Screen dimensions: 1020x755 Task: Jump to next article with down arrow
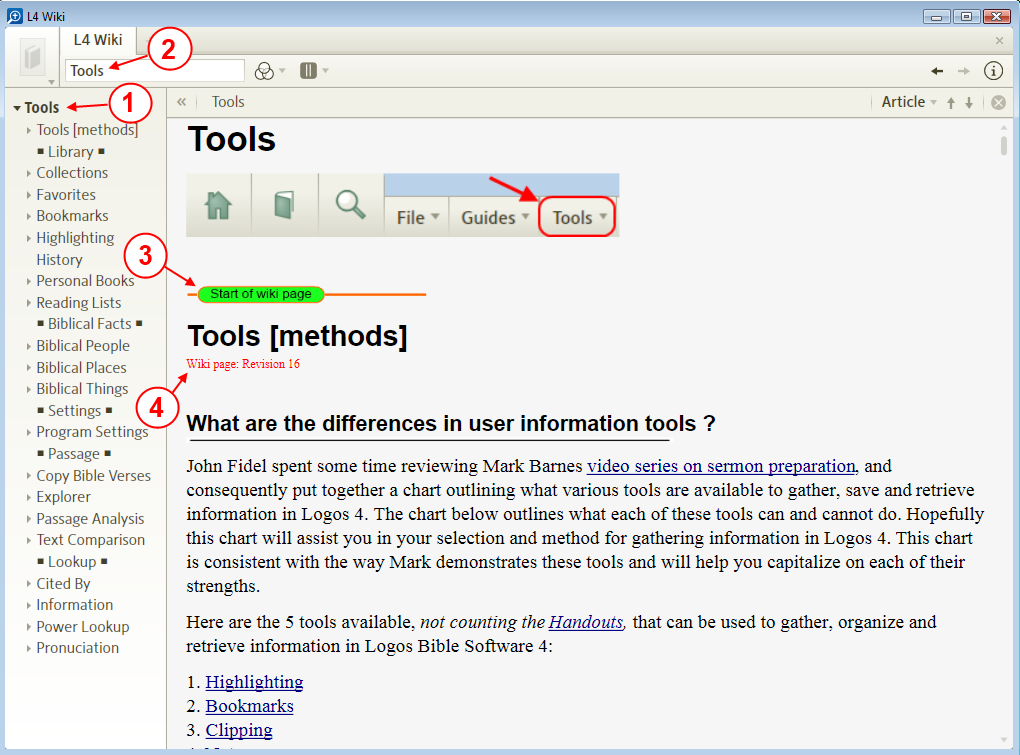pyautogui.click(x=969, y=103)
